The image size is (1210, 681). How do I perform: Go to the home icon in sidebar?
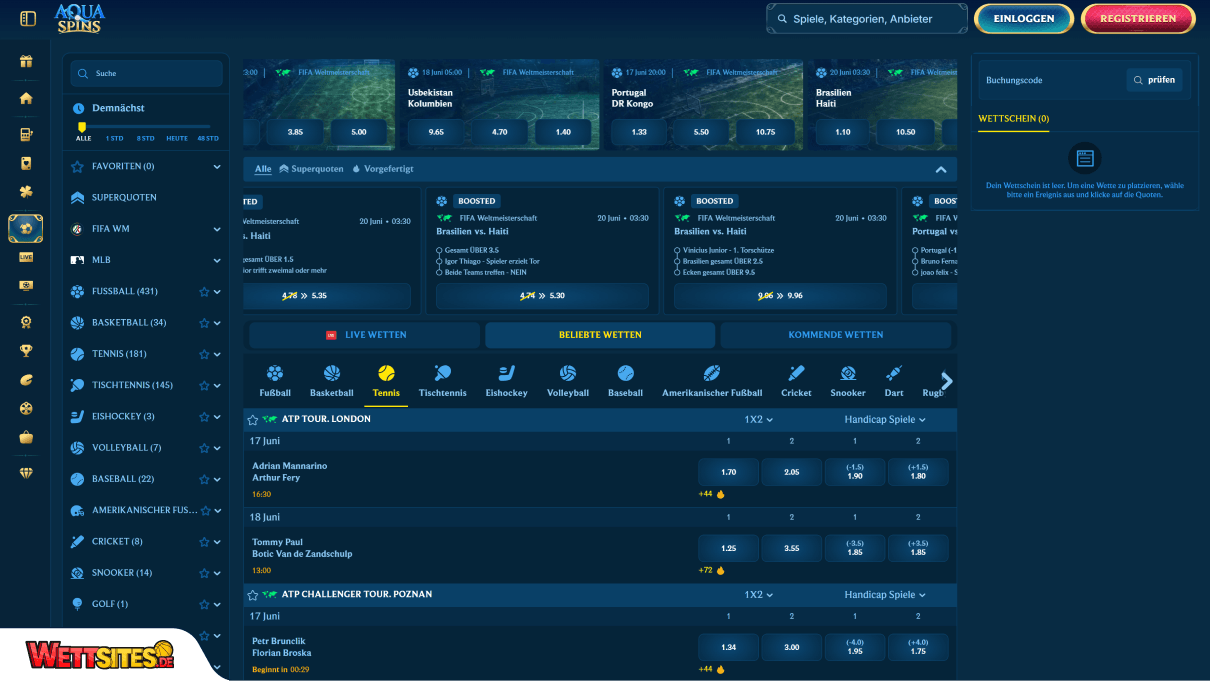(x=26, y=98)
